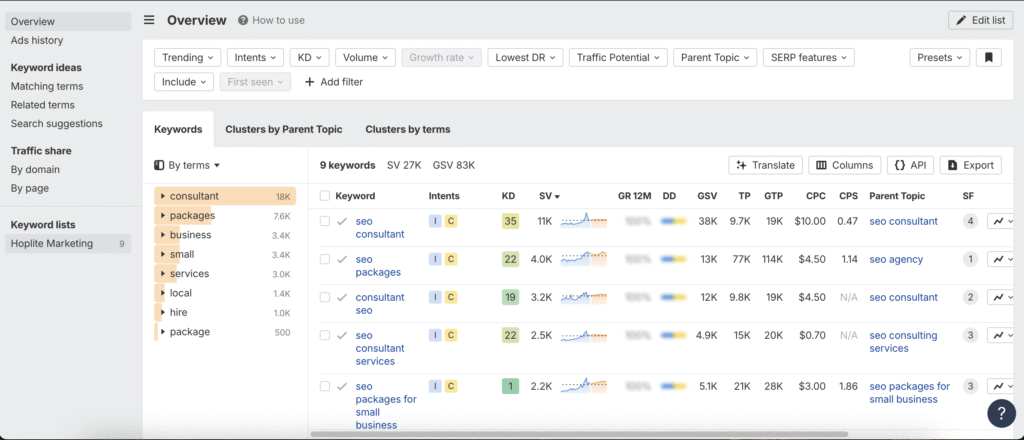
Task: Open the Columns settings button
Action: click(x=844, y=165)
